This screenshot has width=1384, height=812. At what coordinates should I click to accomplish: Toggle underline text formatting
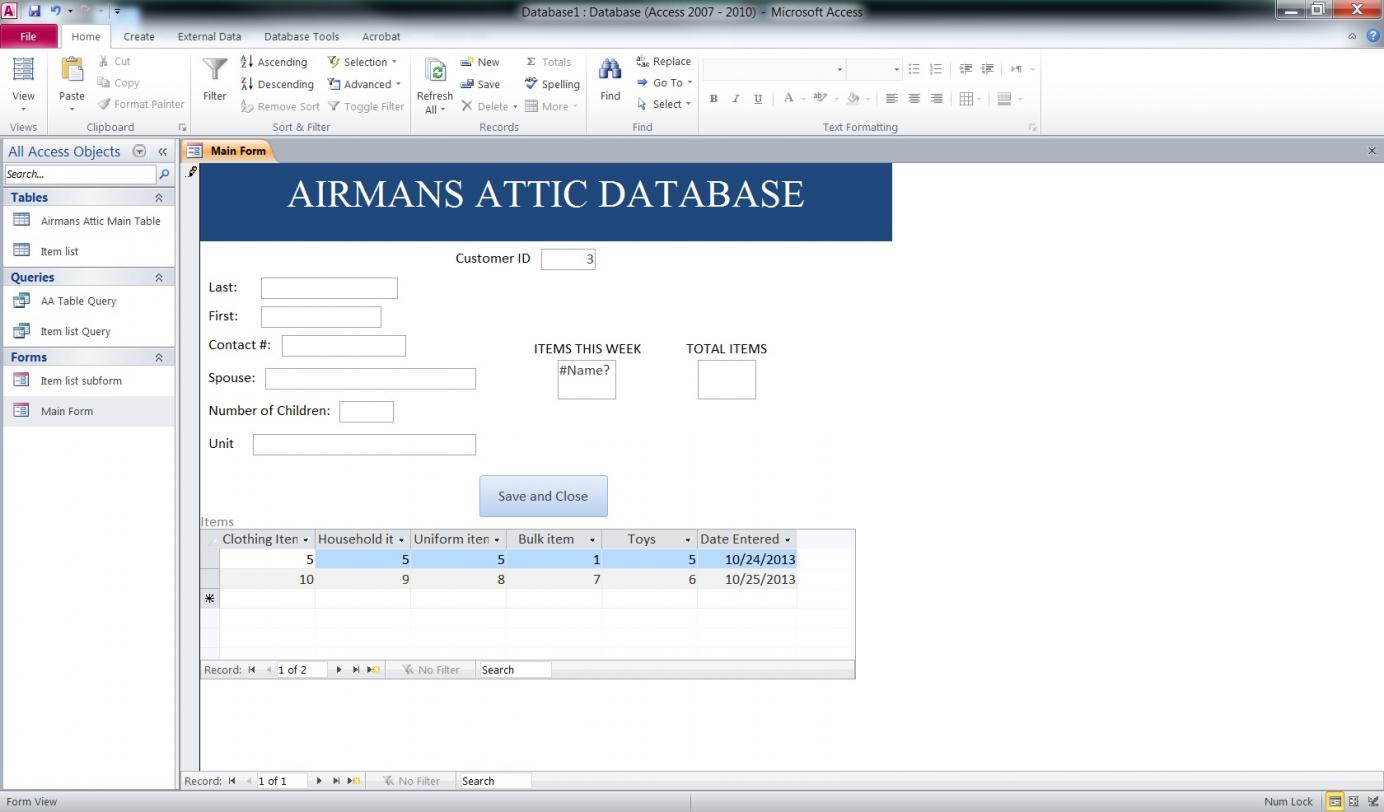[758, 99]
